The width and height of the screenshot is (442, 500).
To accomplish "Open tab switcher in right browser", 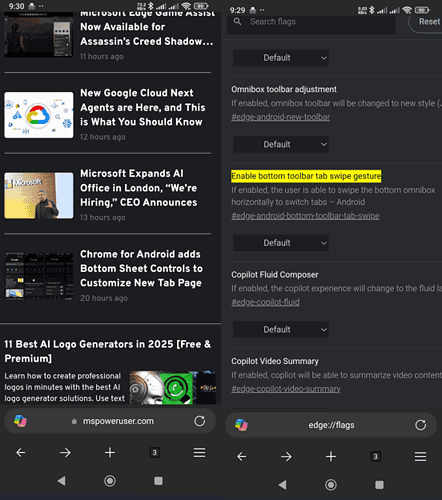I will pos(375,456).
